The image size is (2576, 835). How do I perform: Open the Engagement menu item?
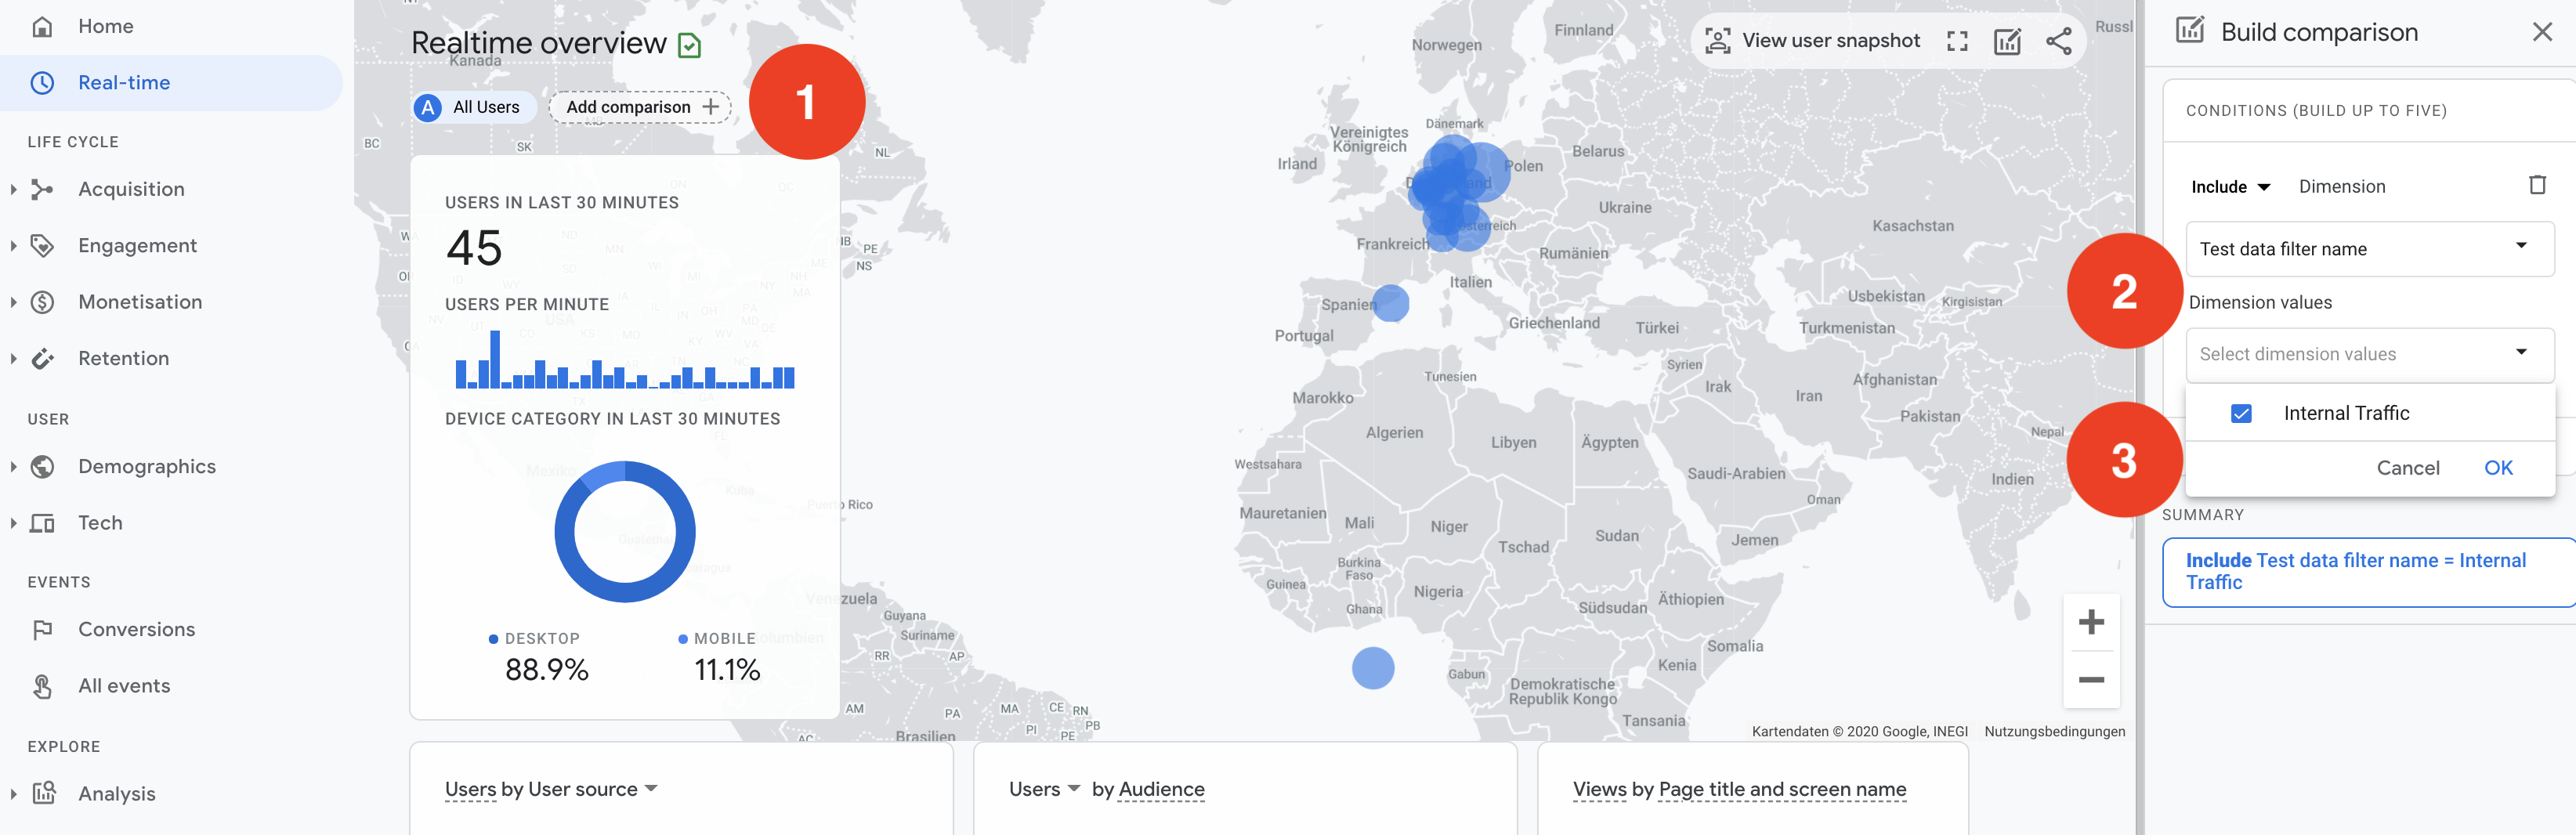coord(137,246)
